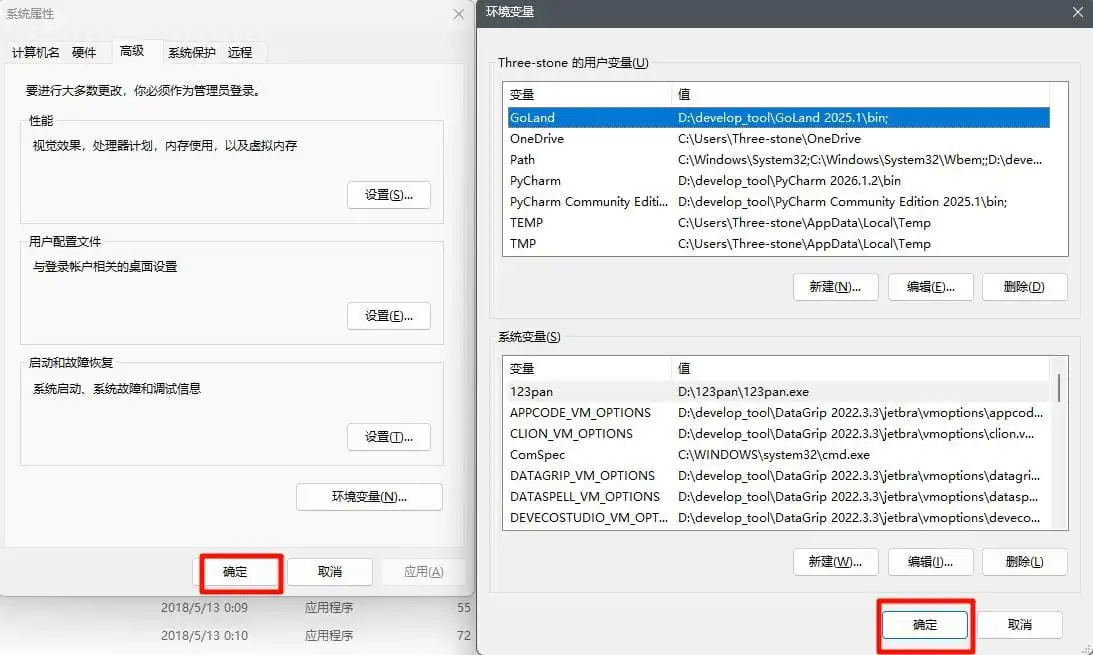
Task: Select the DEVECOSTUDIO_VM_OPT... system variable
Action: [x=779, y=518]
